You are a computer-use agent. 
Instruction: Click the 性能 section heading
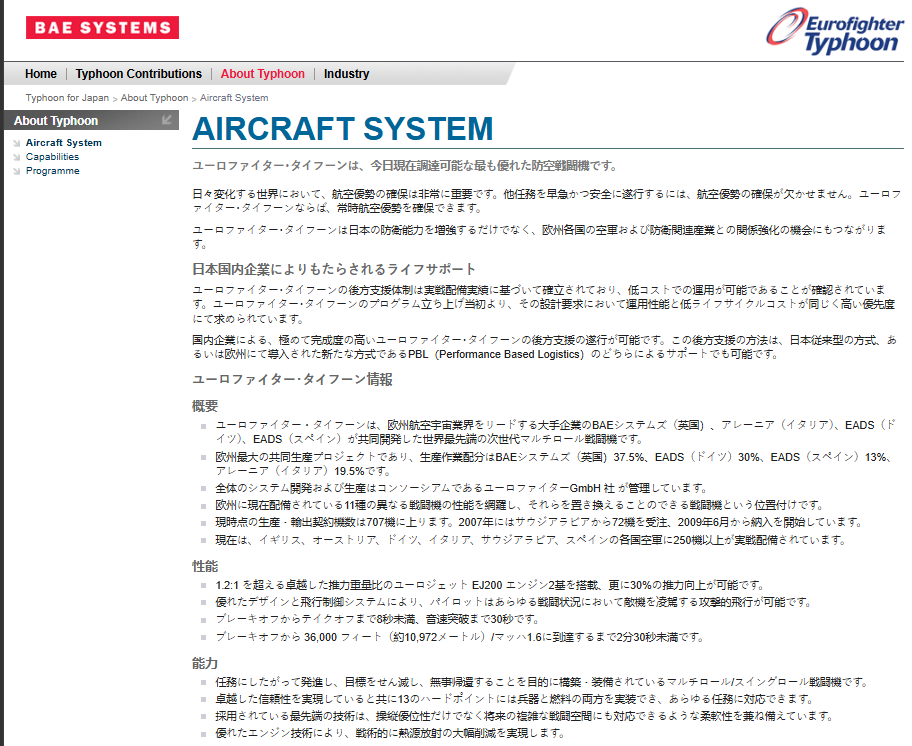click(x=205, y=566)
